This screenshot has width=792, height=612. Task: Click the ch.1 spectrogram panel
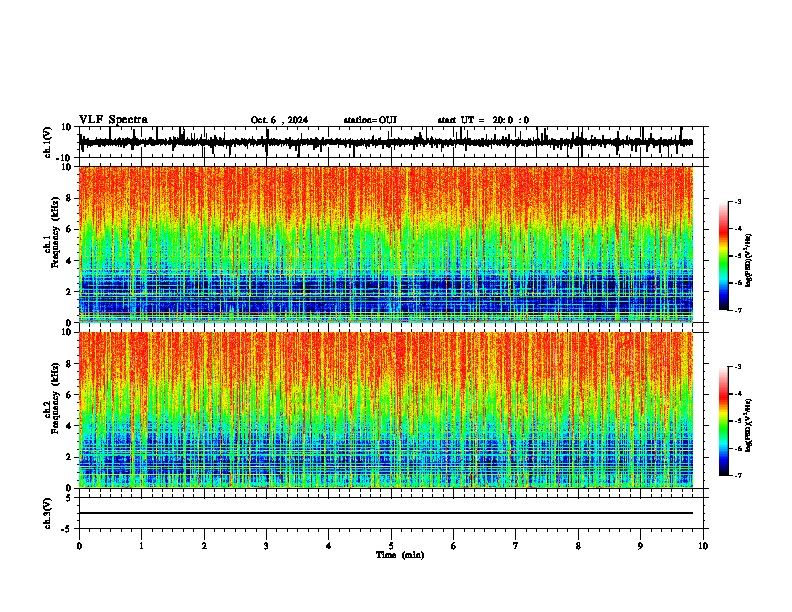[x=386, y=244]
